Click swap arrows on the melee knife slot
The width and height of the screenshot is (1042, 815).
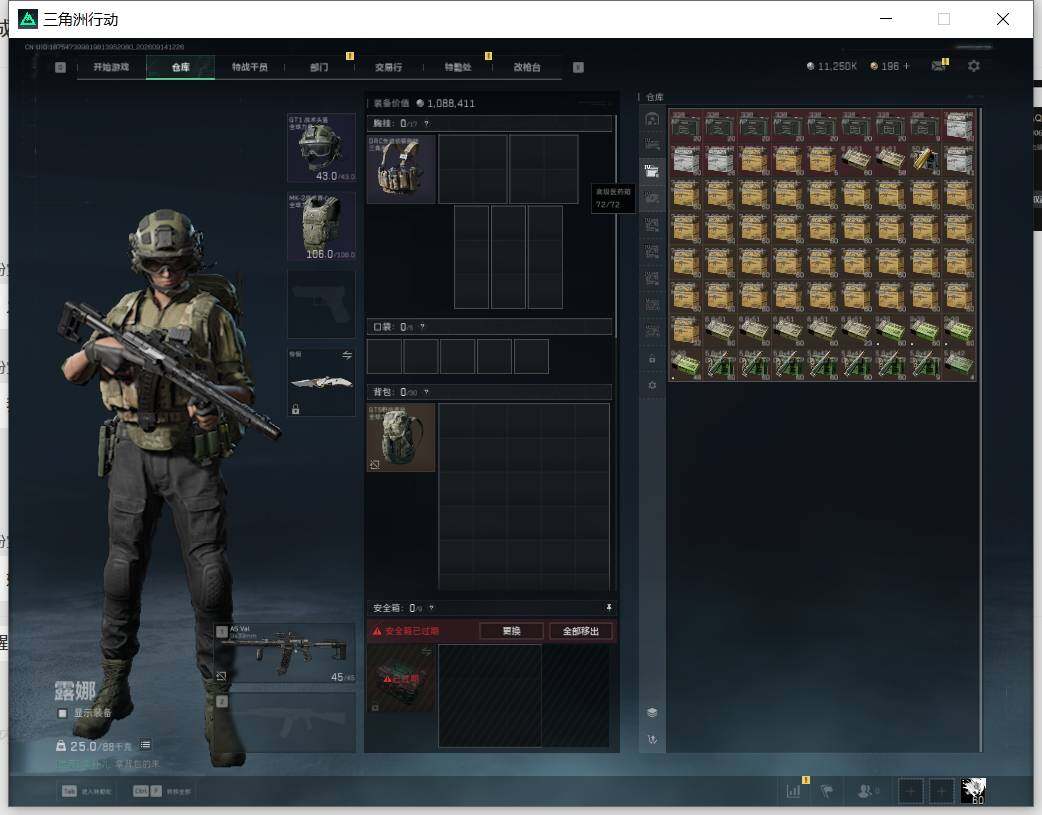point(347,356)
